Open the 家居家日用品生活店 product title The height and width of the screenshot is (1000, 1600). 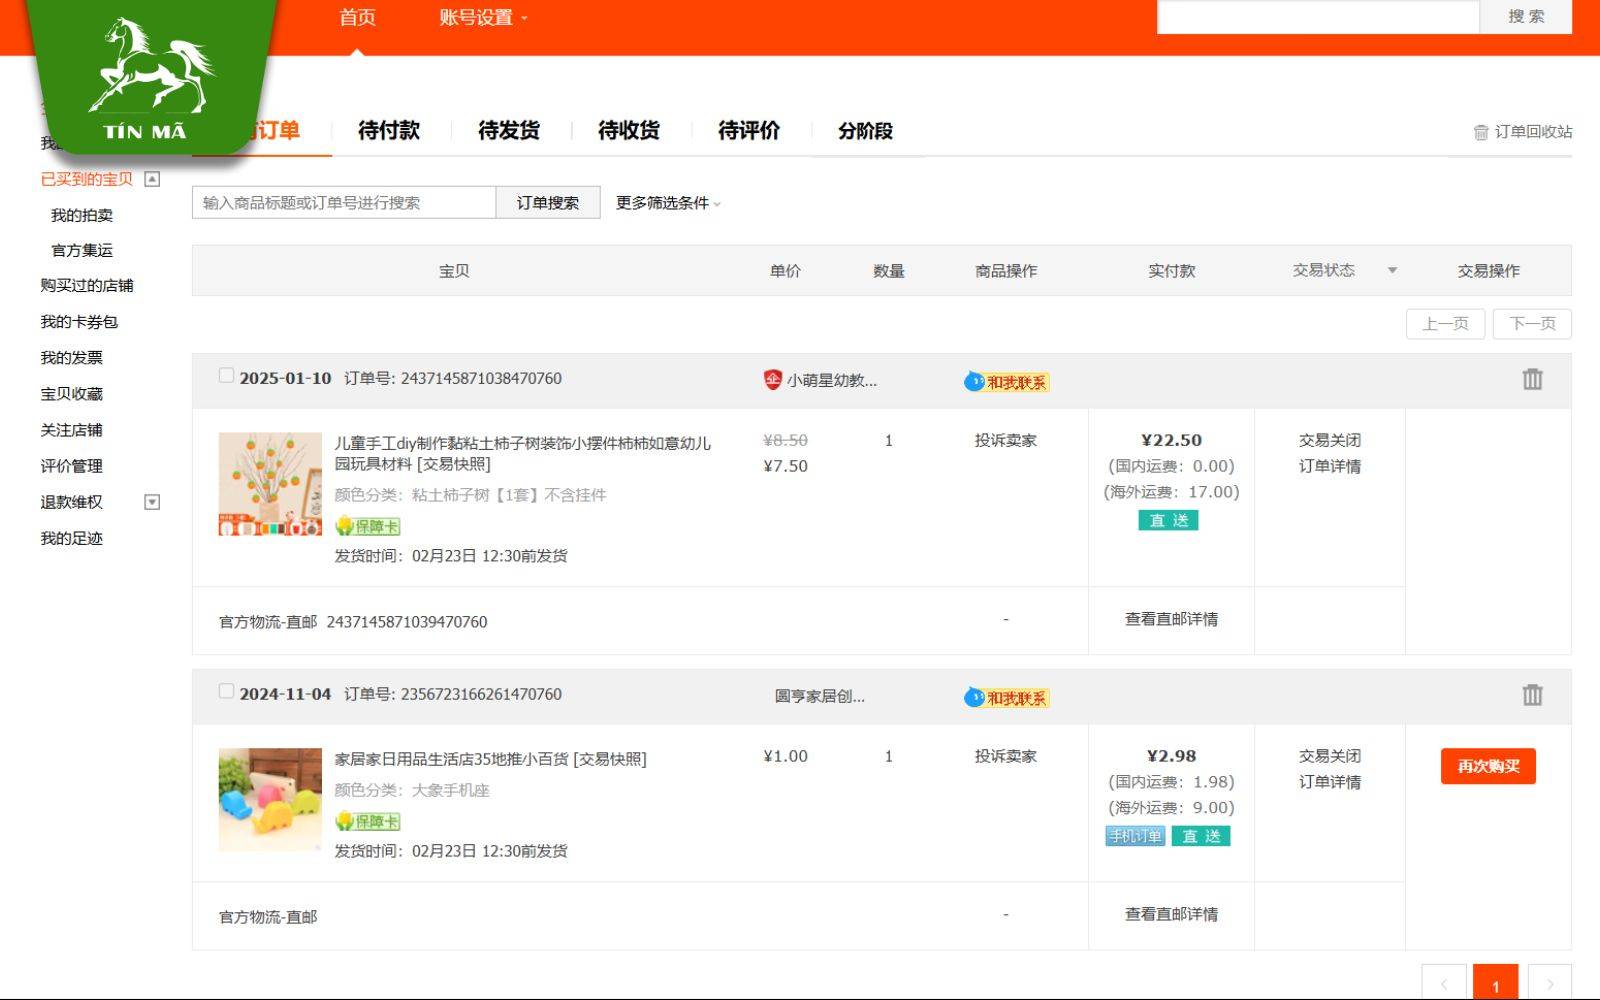(x=490, y=759)
